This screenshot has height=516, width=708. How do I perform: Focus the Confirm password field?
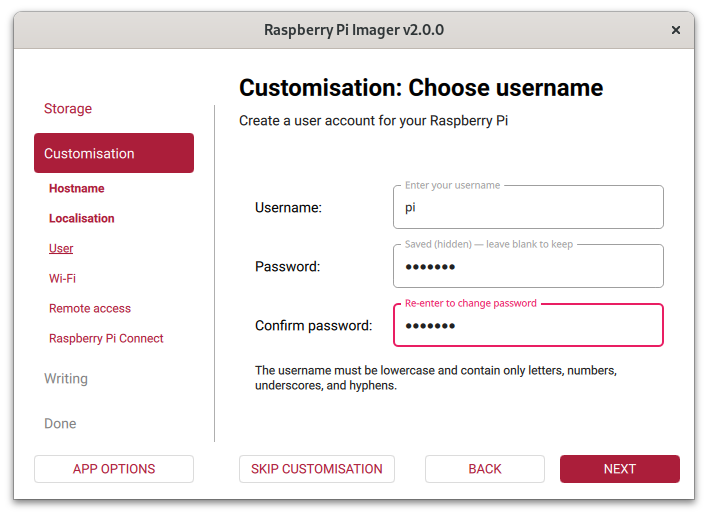pos(528,326)
